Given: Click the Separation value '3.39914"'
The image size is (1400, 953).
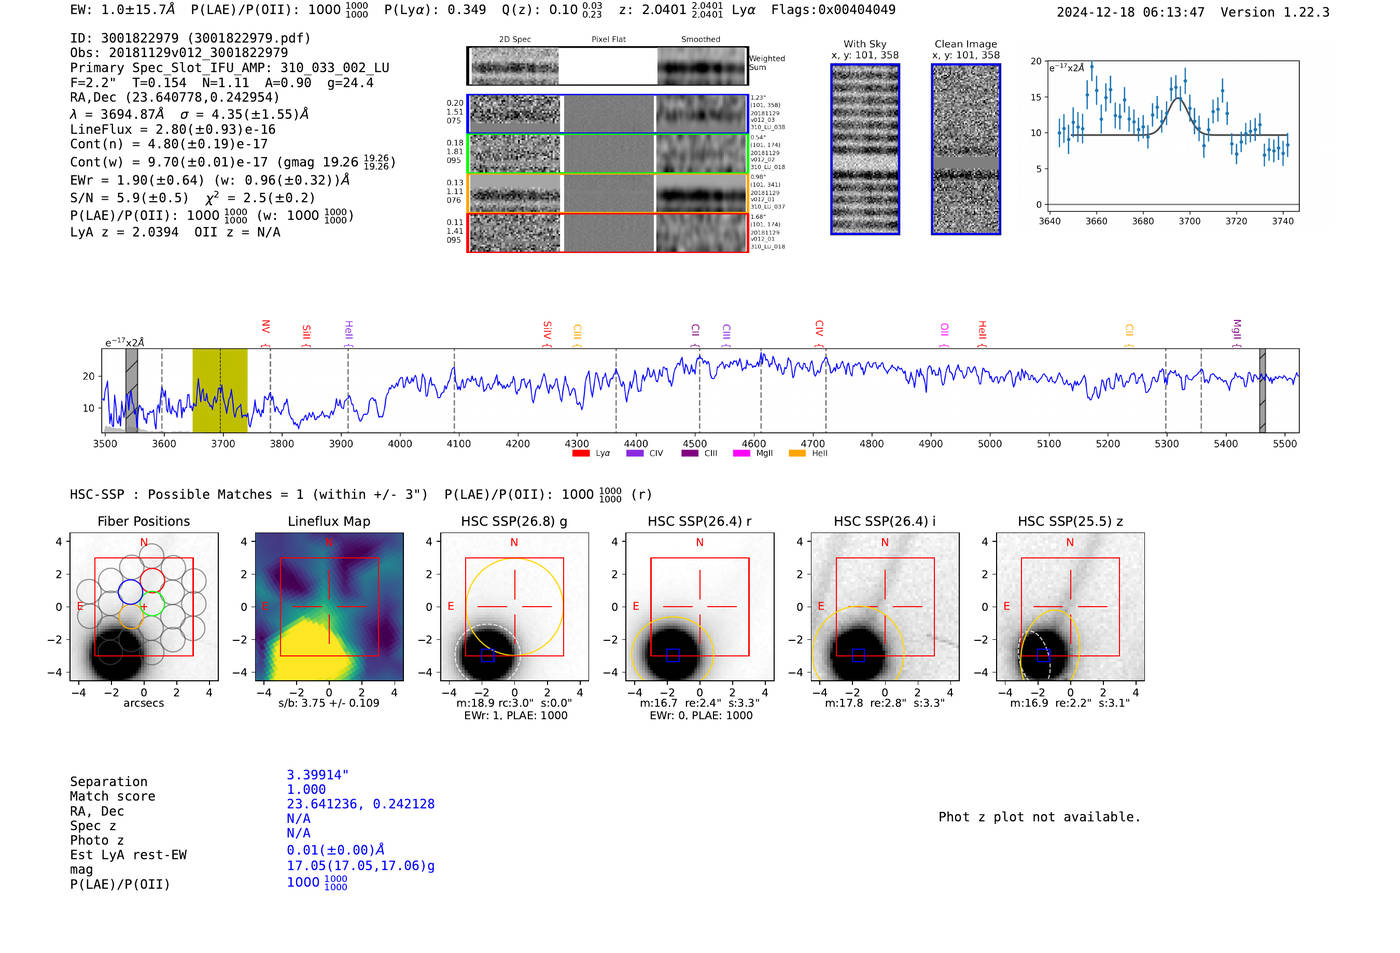Looking at the screenshot, I should coord(318,775).
